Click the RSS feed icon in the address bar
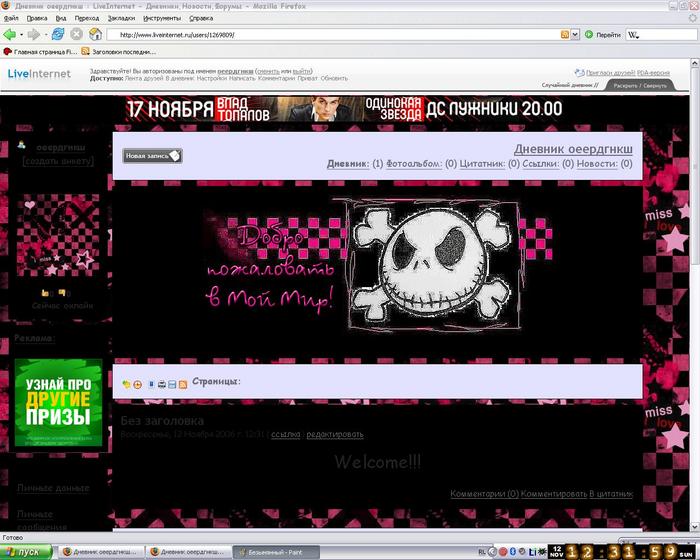 (x=565, y=35)
